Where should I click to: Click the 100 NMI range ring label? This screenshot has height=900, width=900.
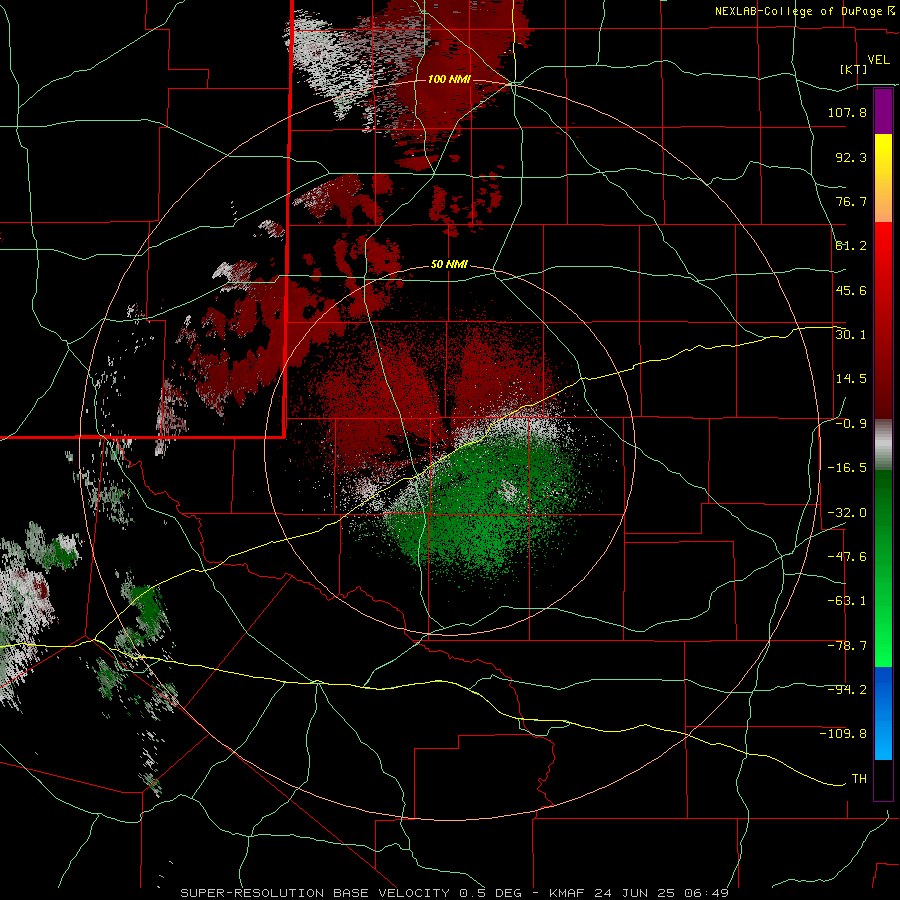(449, 79)
